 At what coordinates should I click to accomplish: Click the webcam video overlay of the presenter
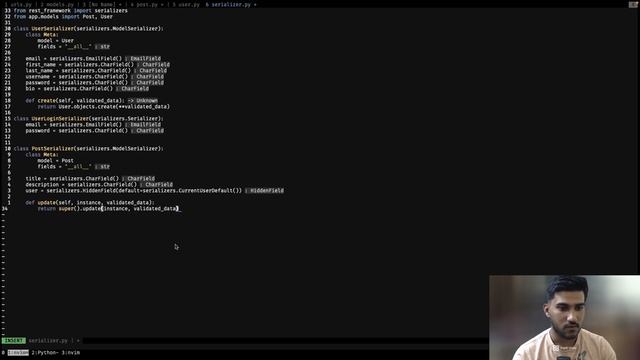coord(564,318)
